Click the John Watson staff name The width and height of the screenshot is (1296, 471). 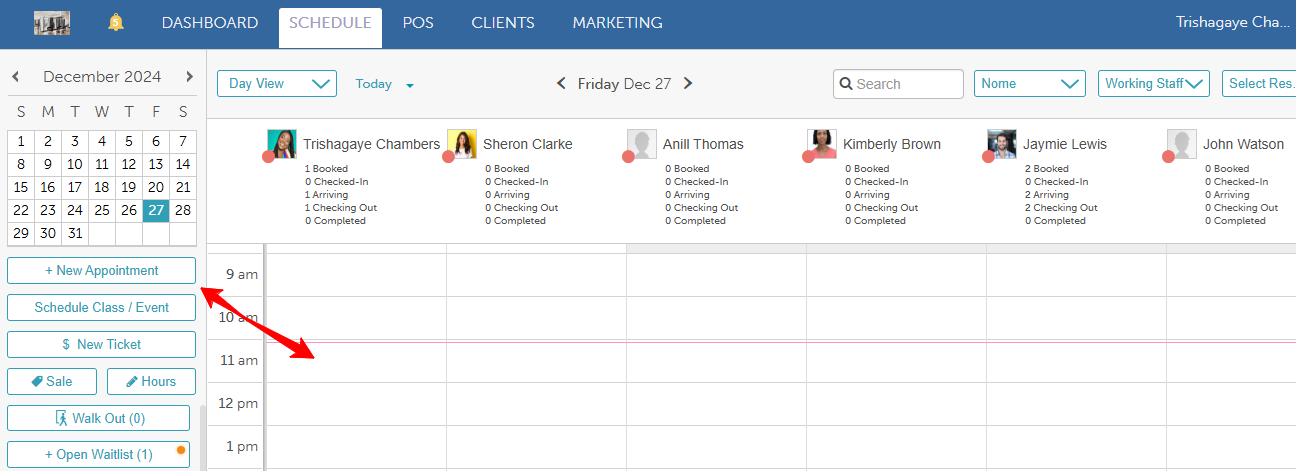1243,144
